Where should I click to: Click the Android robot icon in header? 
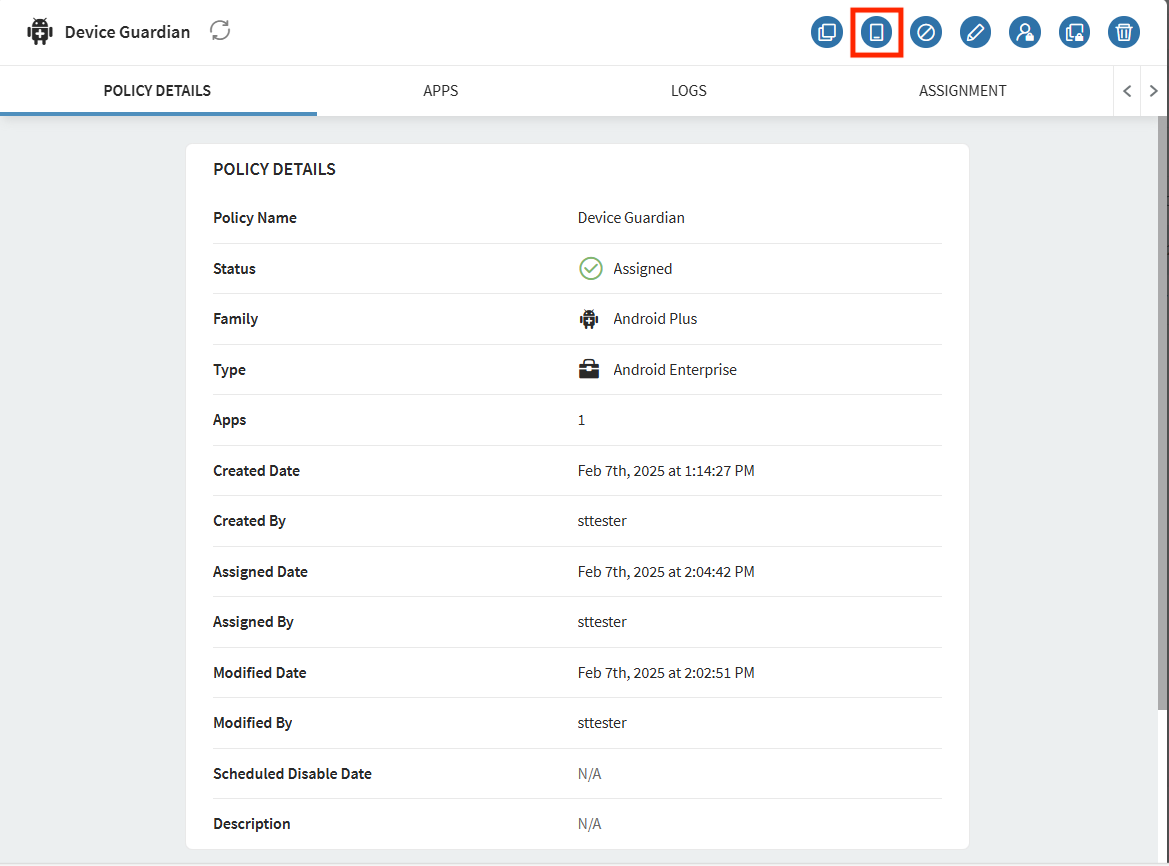click(x=40, y=32)
